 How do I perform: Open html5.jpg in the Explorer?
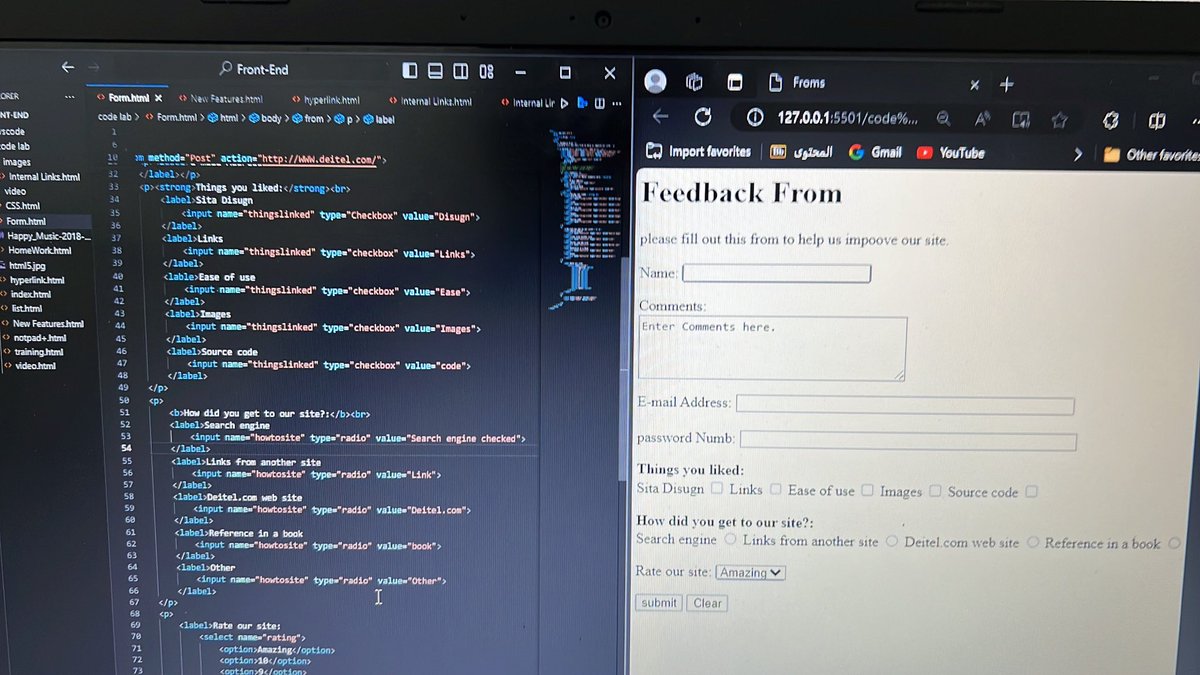tap(27, 266)
